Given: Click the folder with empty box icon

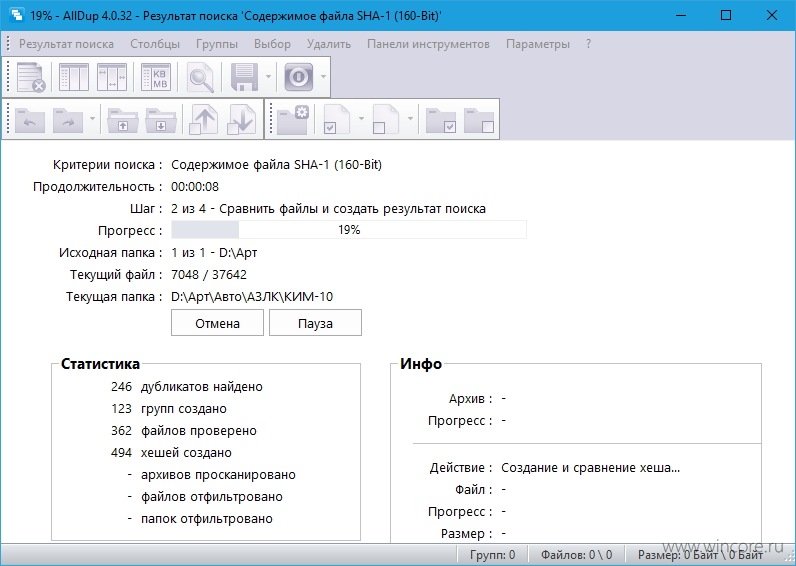Looking at the screenshot, I should point(479,121).
